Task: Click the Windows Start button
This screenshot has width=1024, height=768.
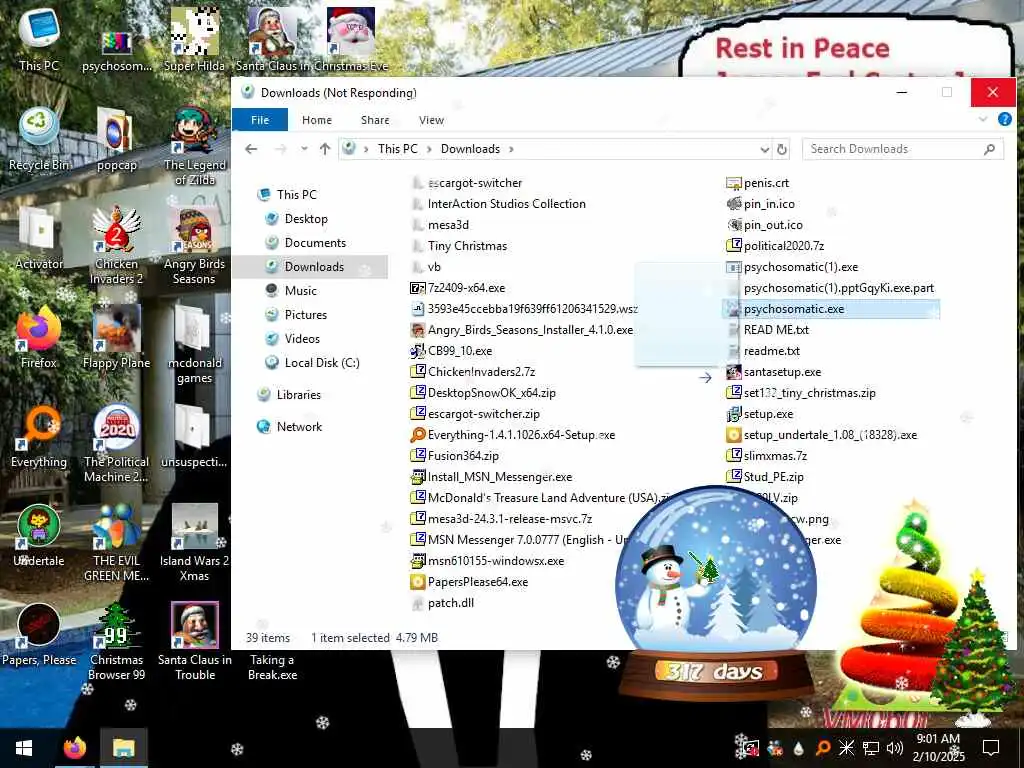Action: pos(24,748)
